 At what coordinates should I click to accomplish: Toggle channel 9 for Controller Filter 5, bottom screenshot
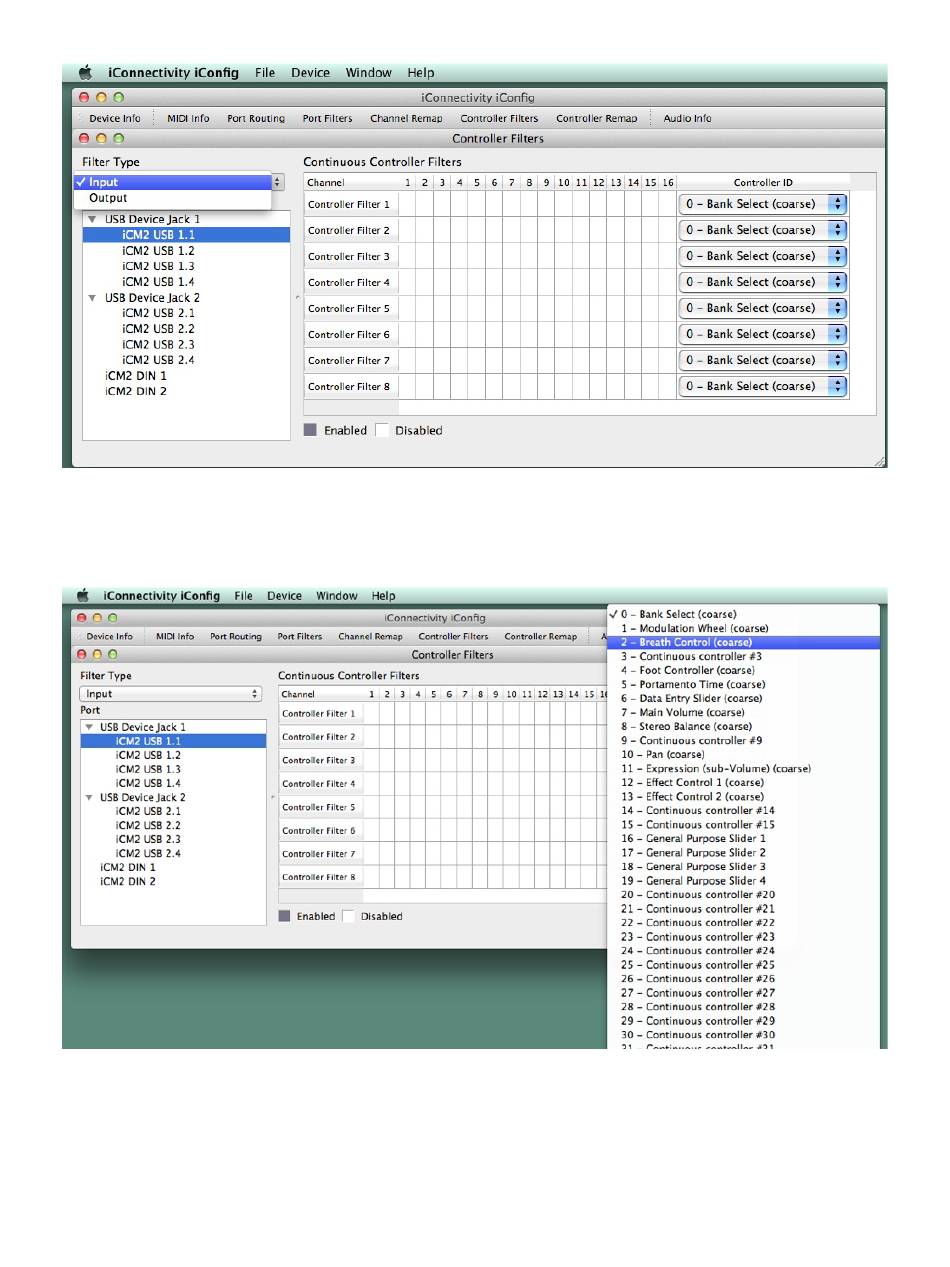(x=496, y=807)
